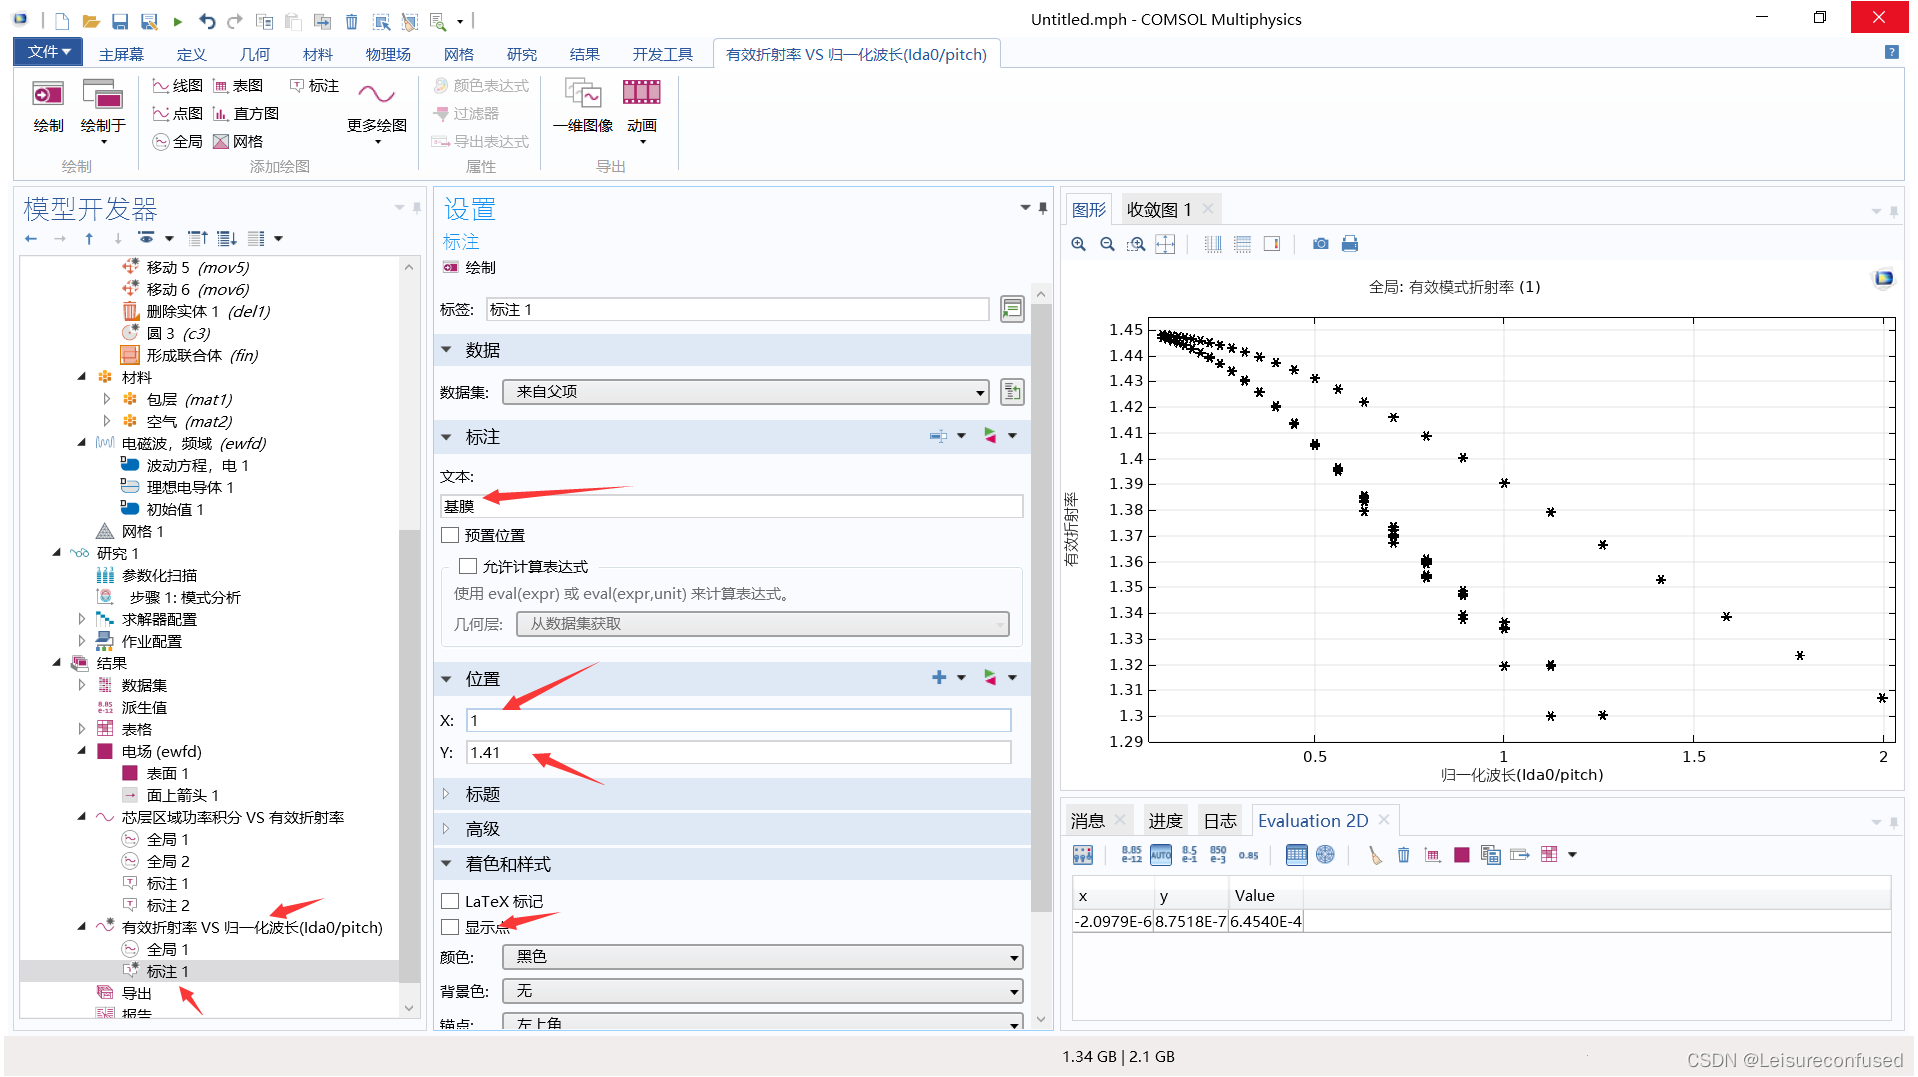The width and height of the screenshot is (1918, 1077).
Task: Click the X position input field
Action: (739, 721)
